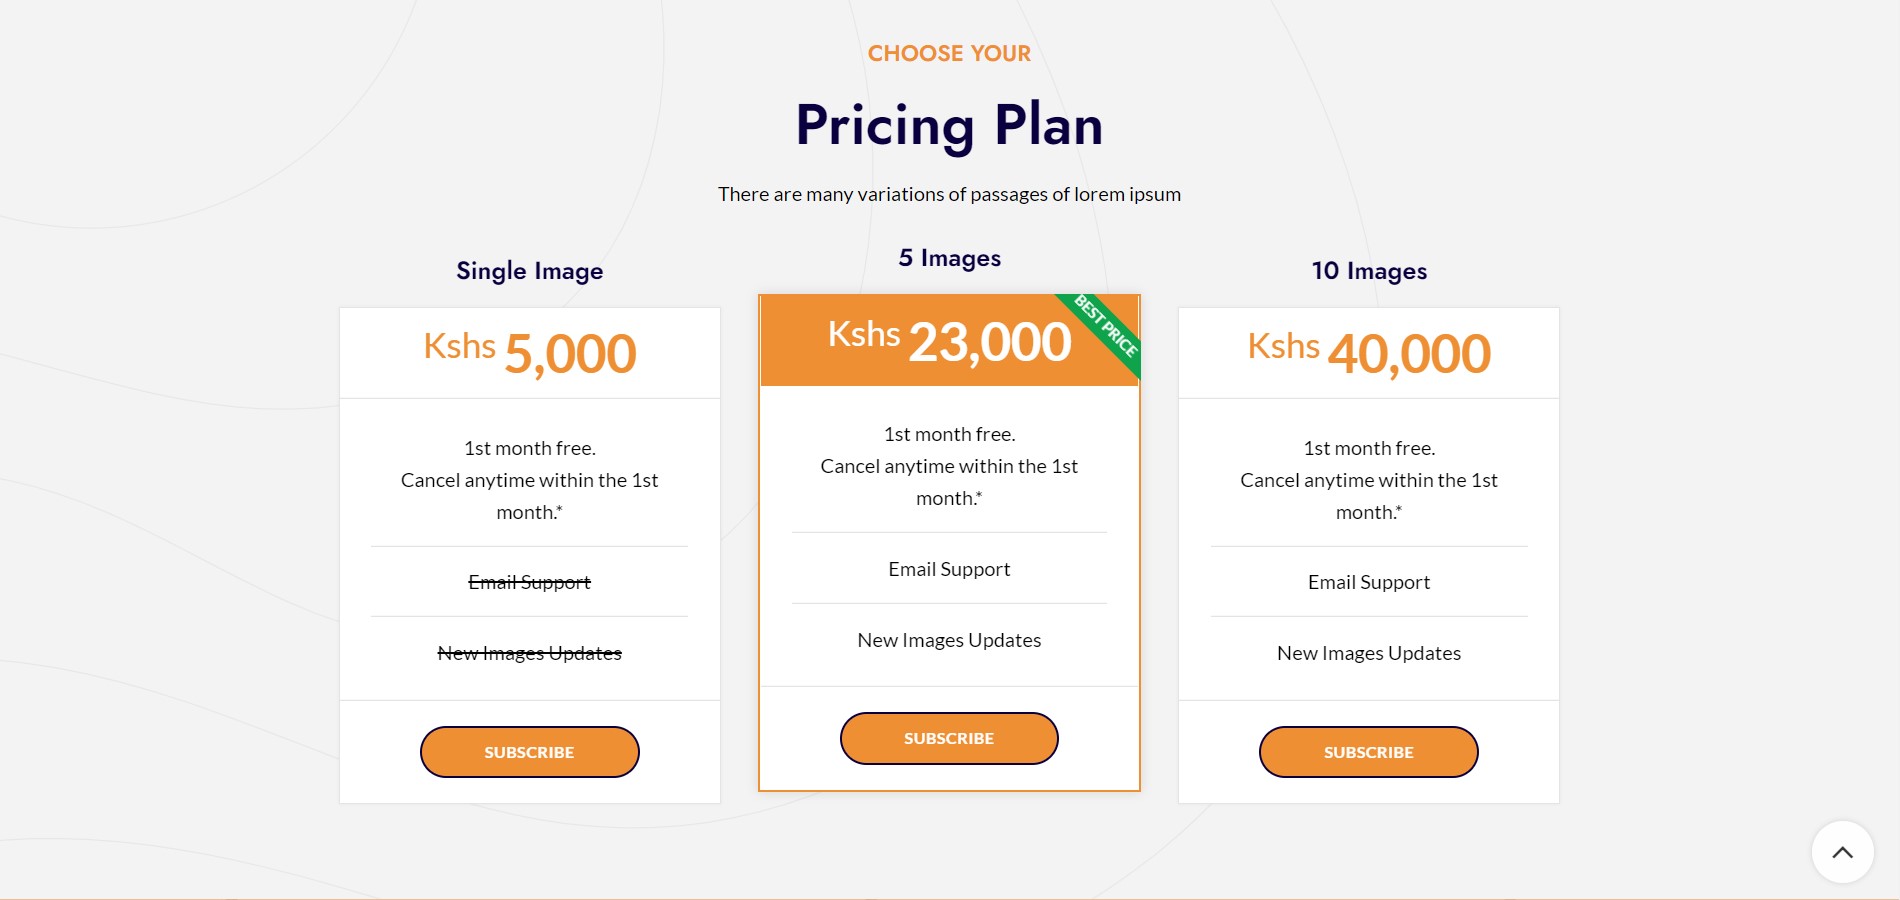Select the Kshs 40,000 price

(x=1369, y=353)
